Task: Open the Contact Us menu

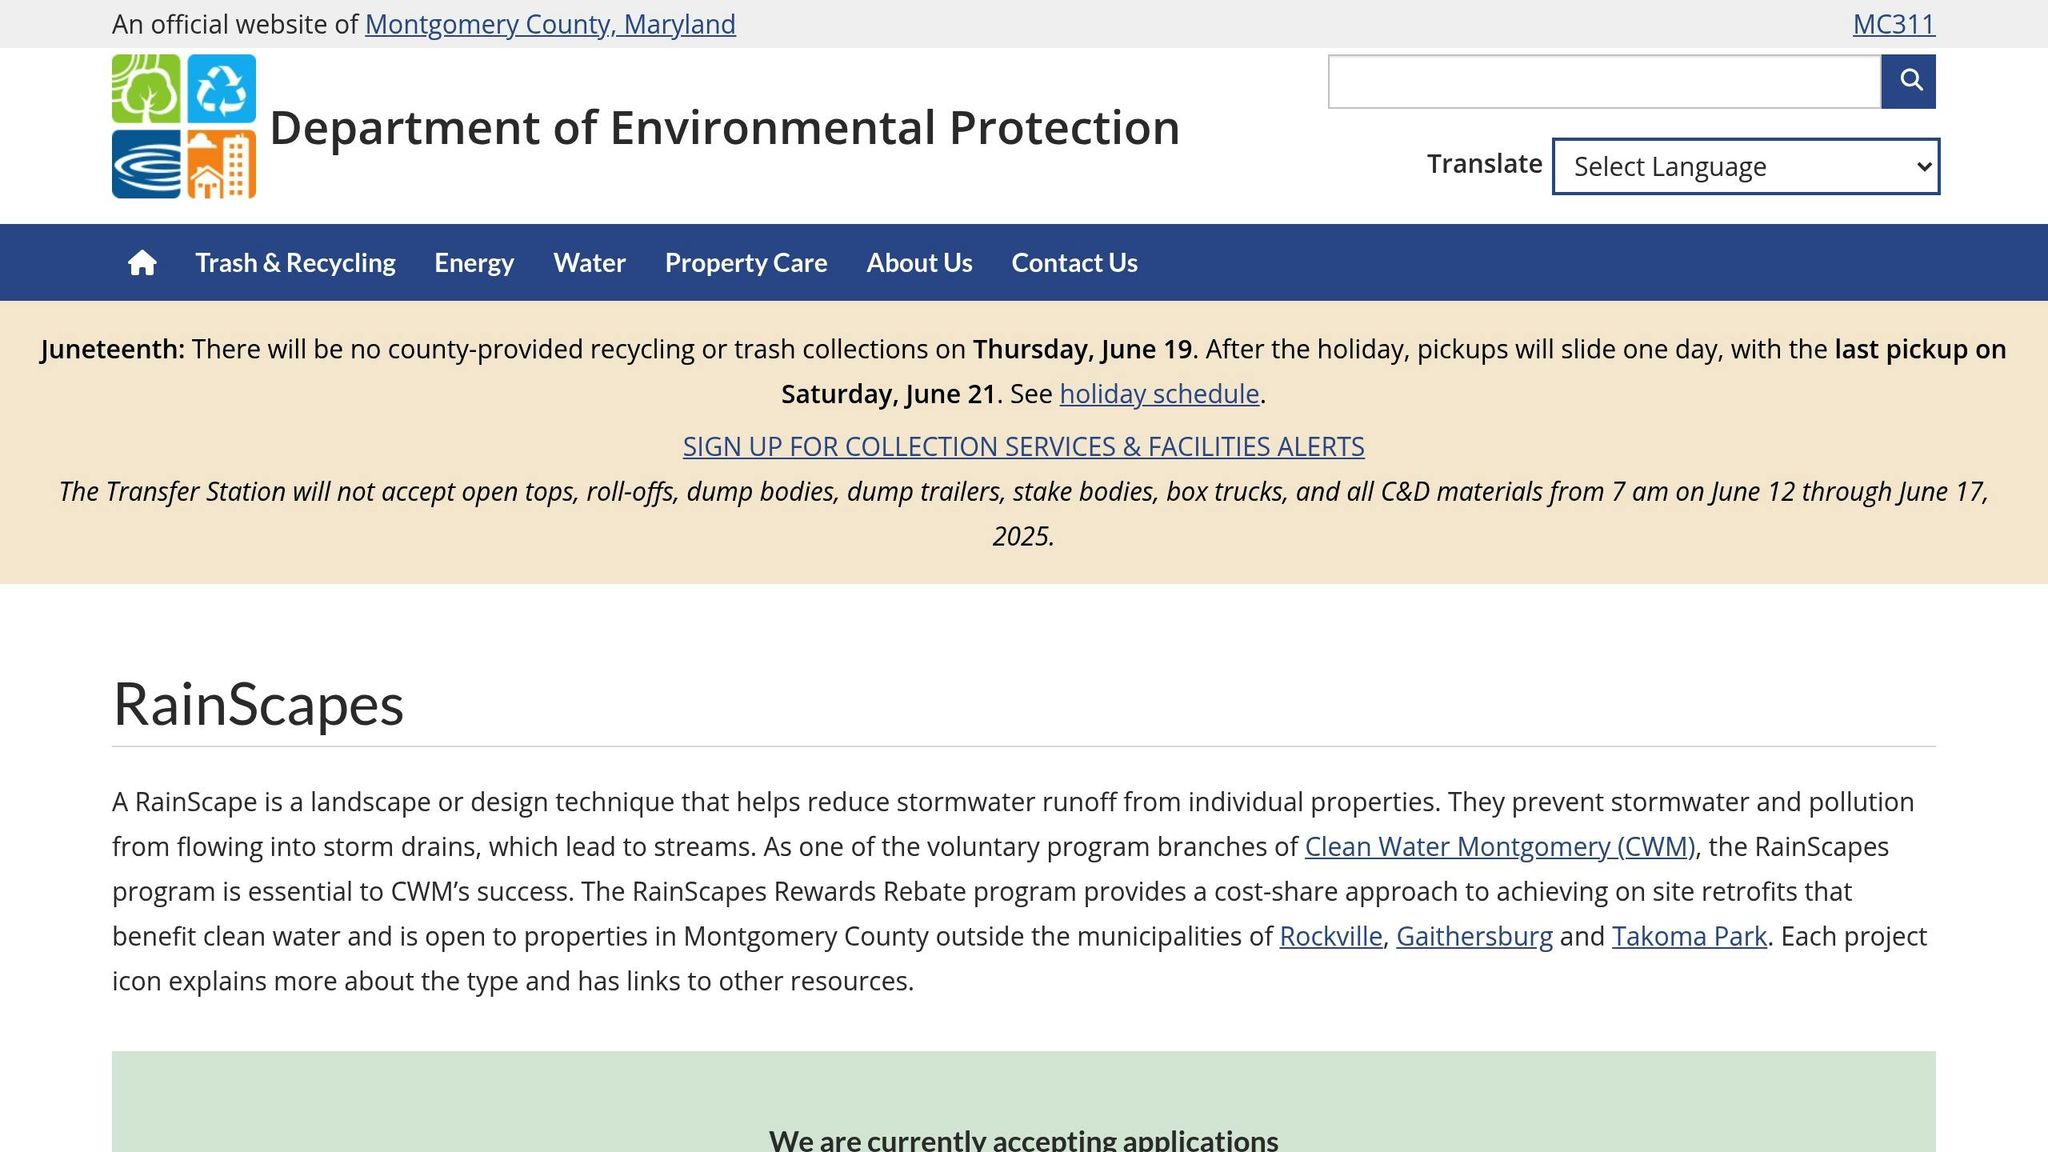Action: (x=1074, y=262)
